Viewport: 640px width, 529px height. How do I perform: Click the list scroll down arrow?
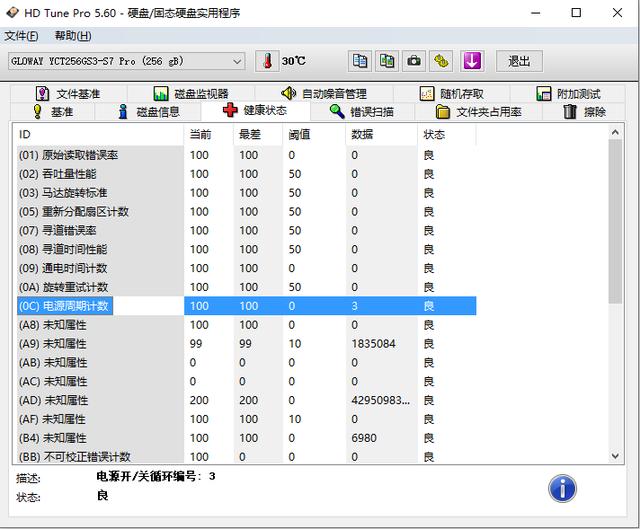[x=615, y=456]
